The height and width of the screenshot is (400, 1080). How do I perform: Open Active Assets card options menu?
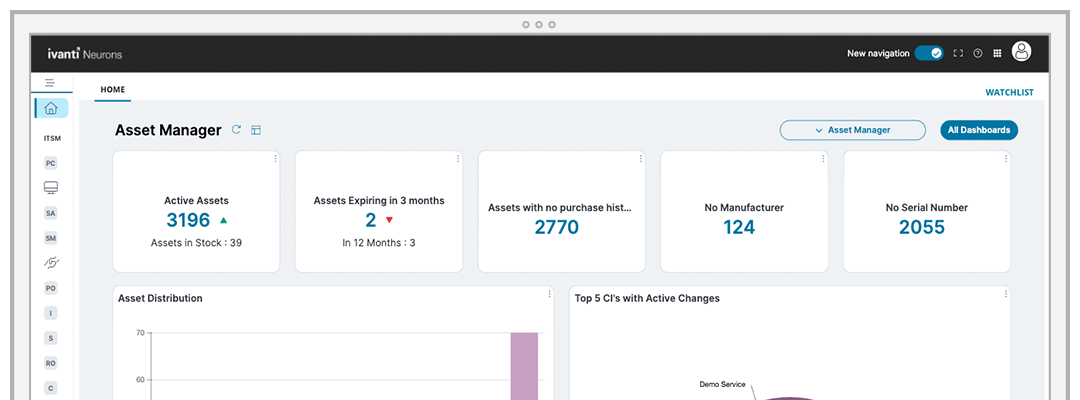click(276, 158)
